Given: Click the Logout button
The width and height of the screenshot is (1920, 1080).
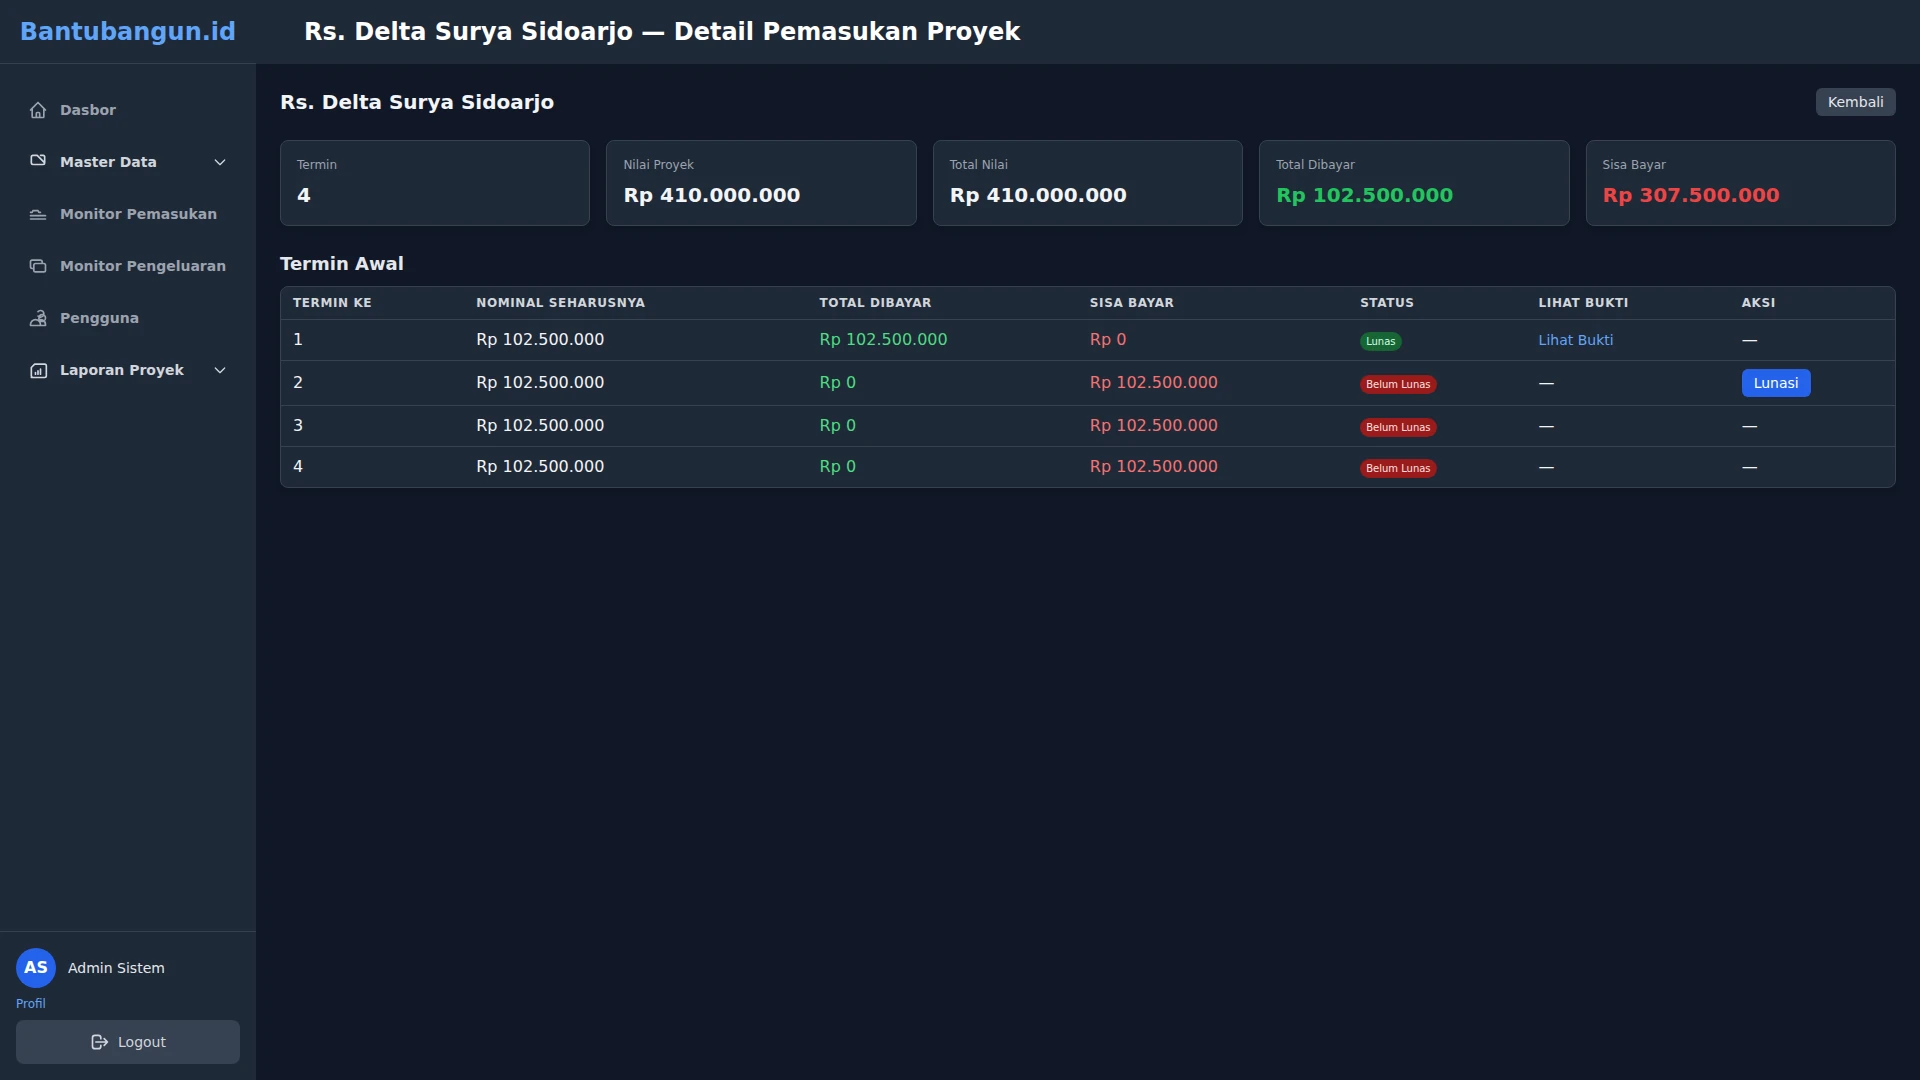Looking at the screenshot, I should pos(128,1042).
